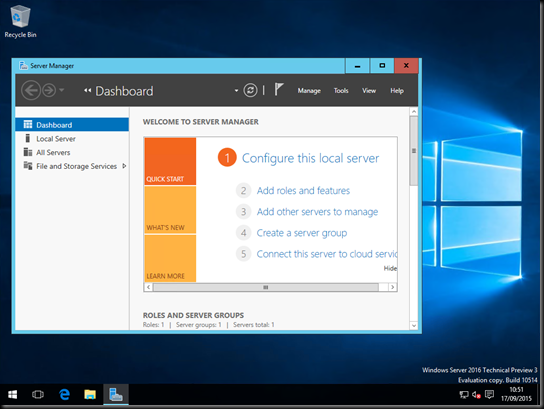Open the Tools menu

pos(341,91)
